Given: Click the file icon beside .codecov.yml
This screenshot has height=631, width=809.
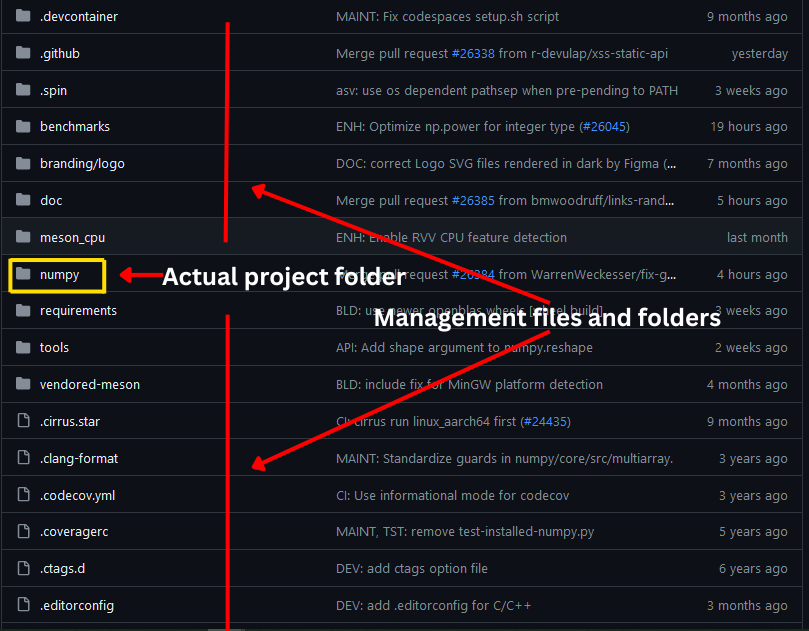Looking at the screenshot, I should [x=24, y=495].
